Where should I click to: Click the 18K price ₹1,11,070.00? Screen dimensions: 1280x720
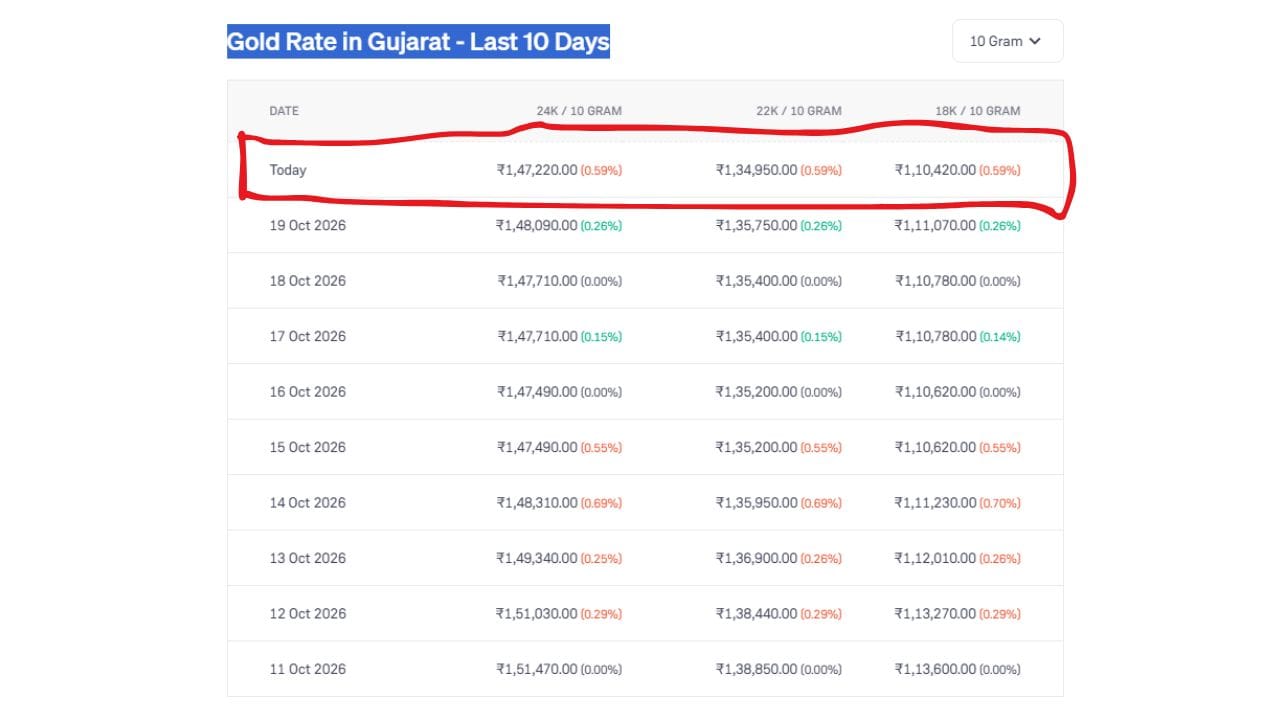pyautogui.click(x=936, y=226)
